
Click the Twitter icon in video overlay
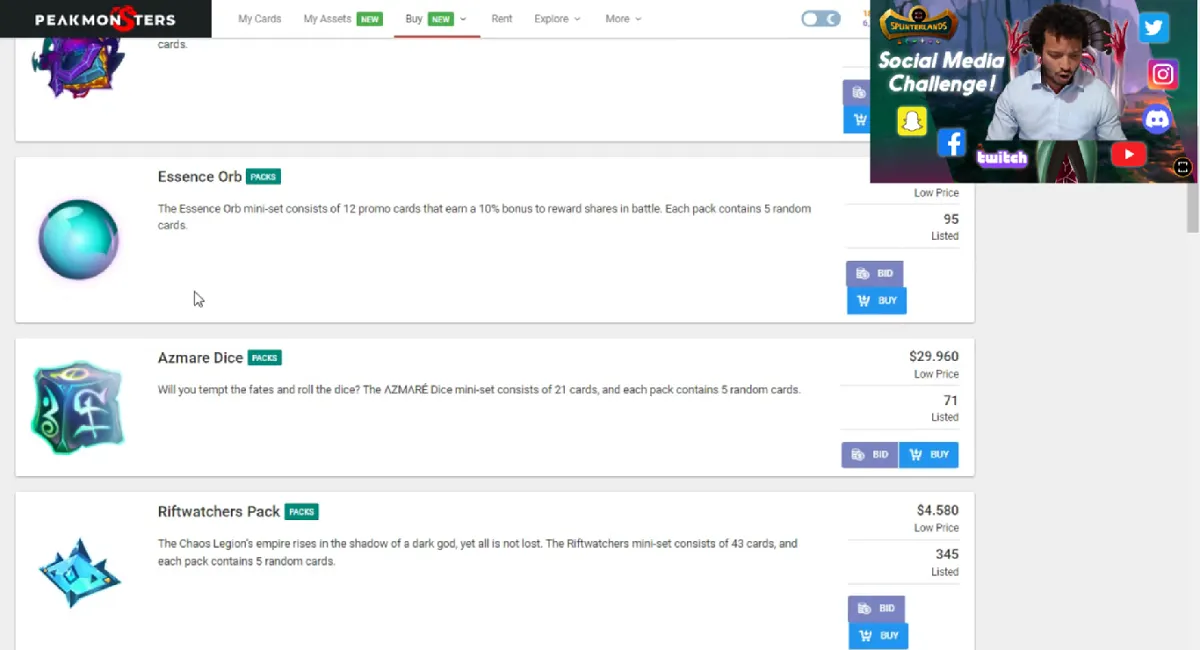(x=1154, y=27)
